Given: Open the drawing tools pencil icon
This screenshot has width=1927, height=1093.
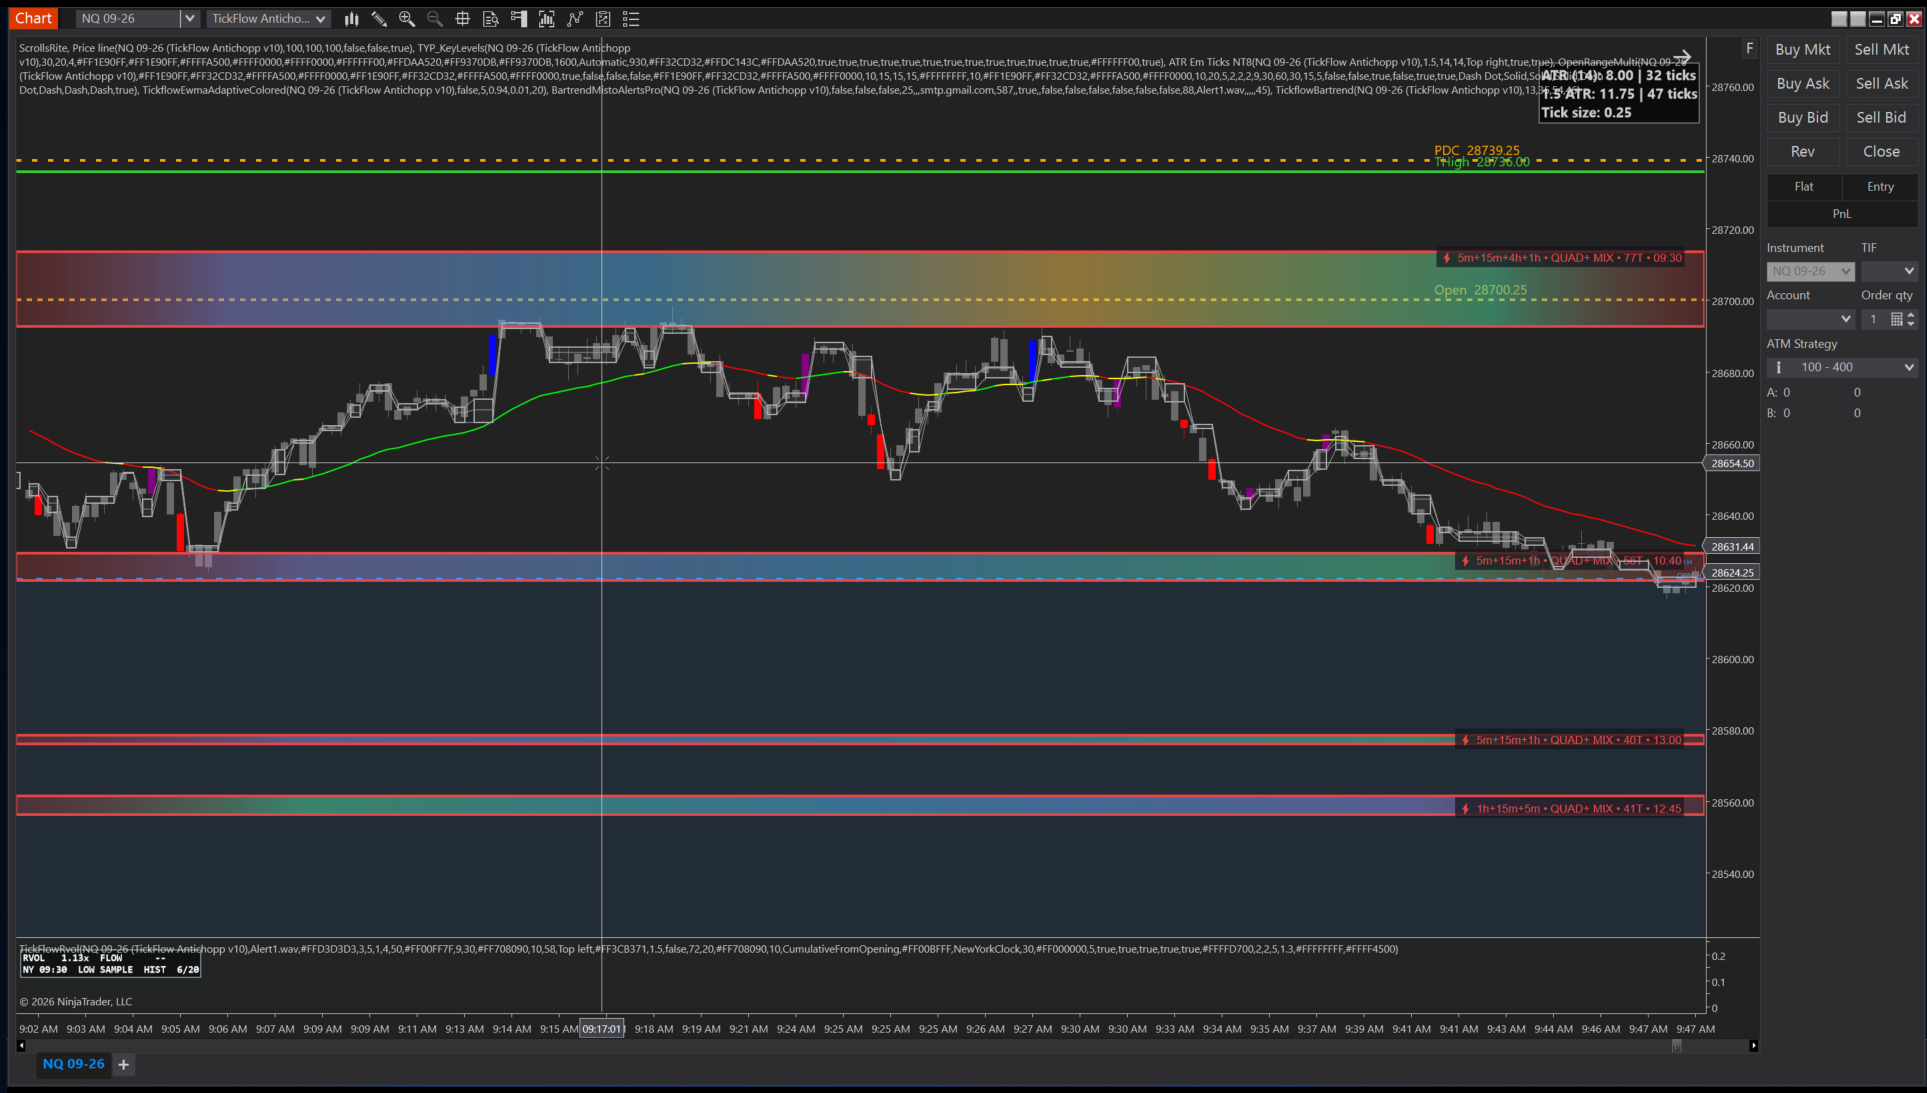Looking at the screenshot, I should pos(379,19).
